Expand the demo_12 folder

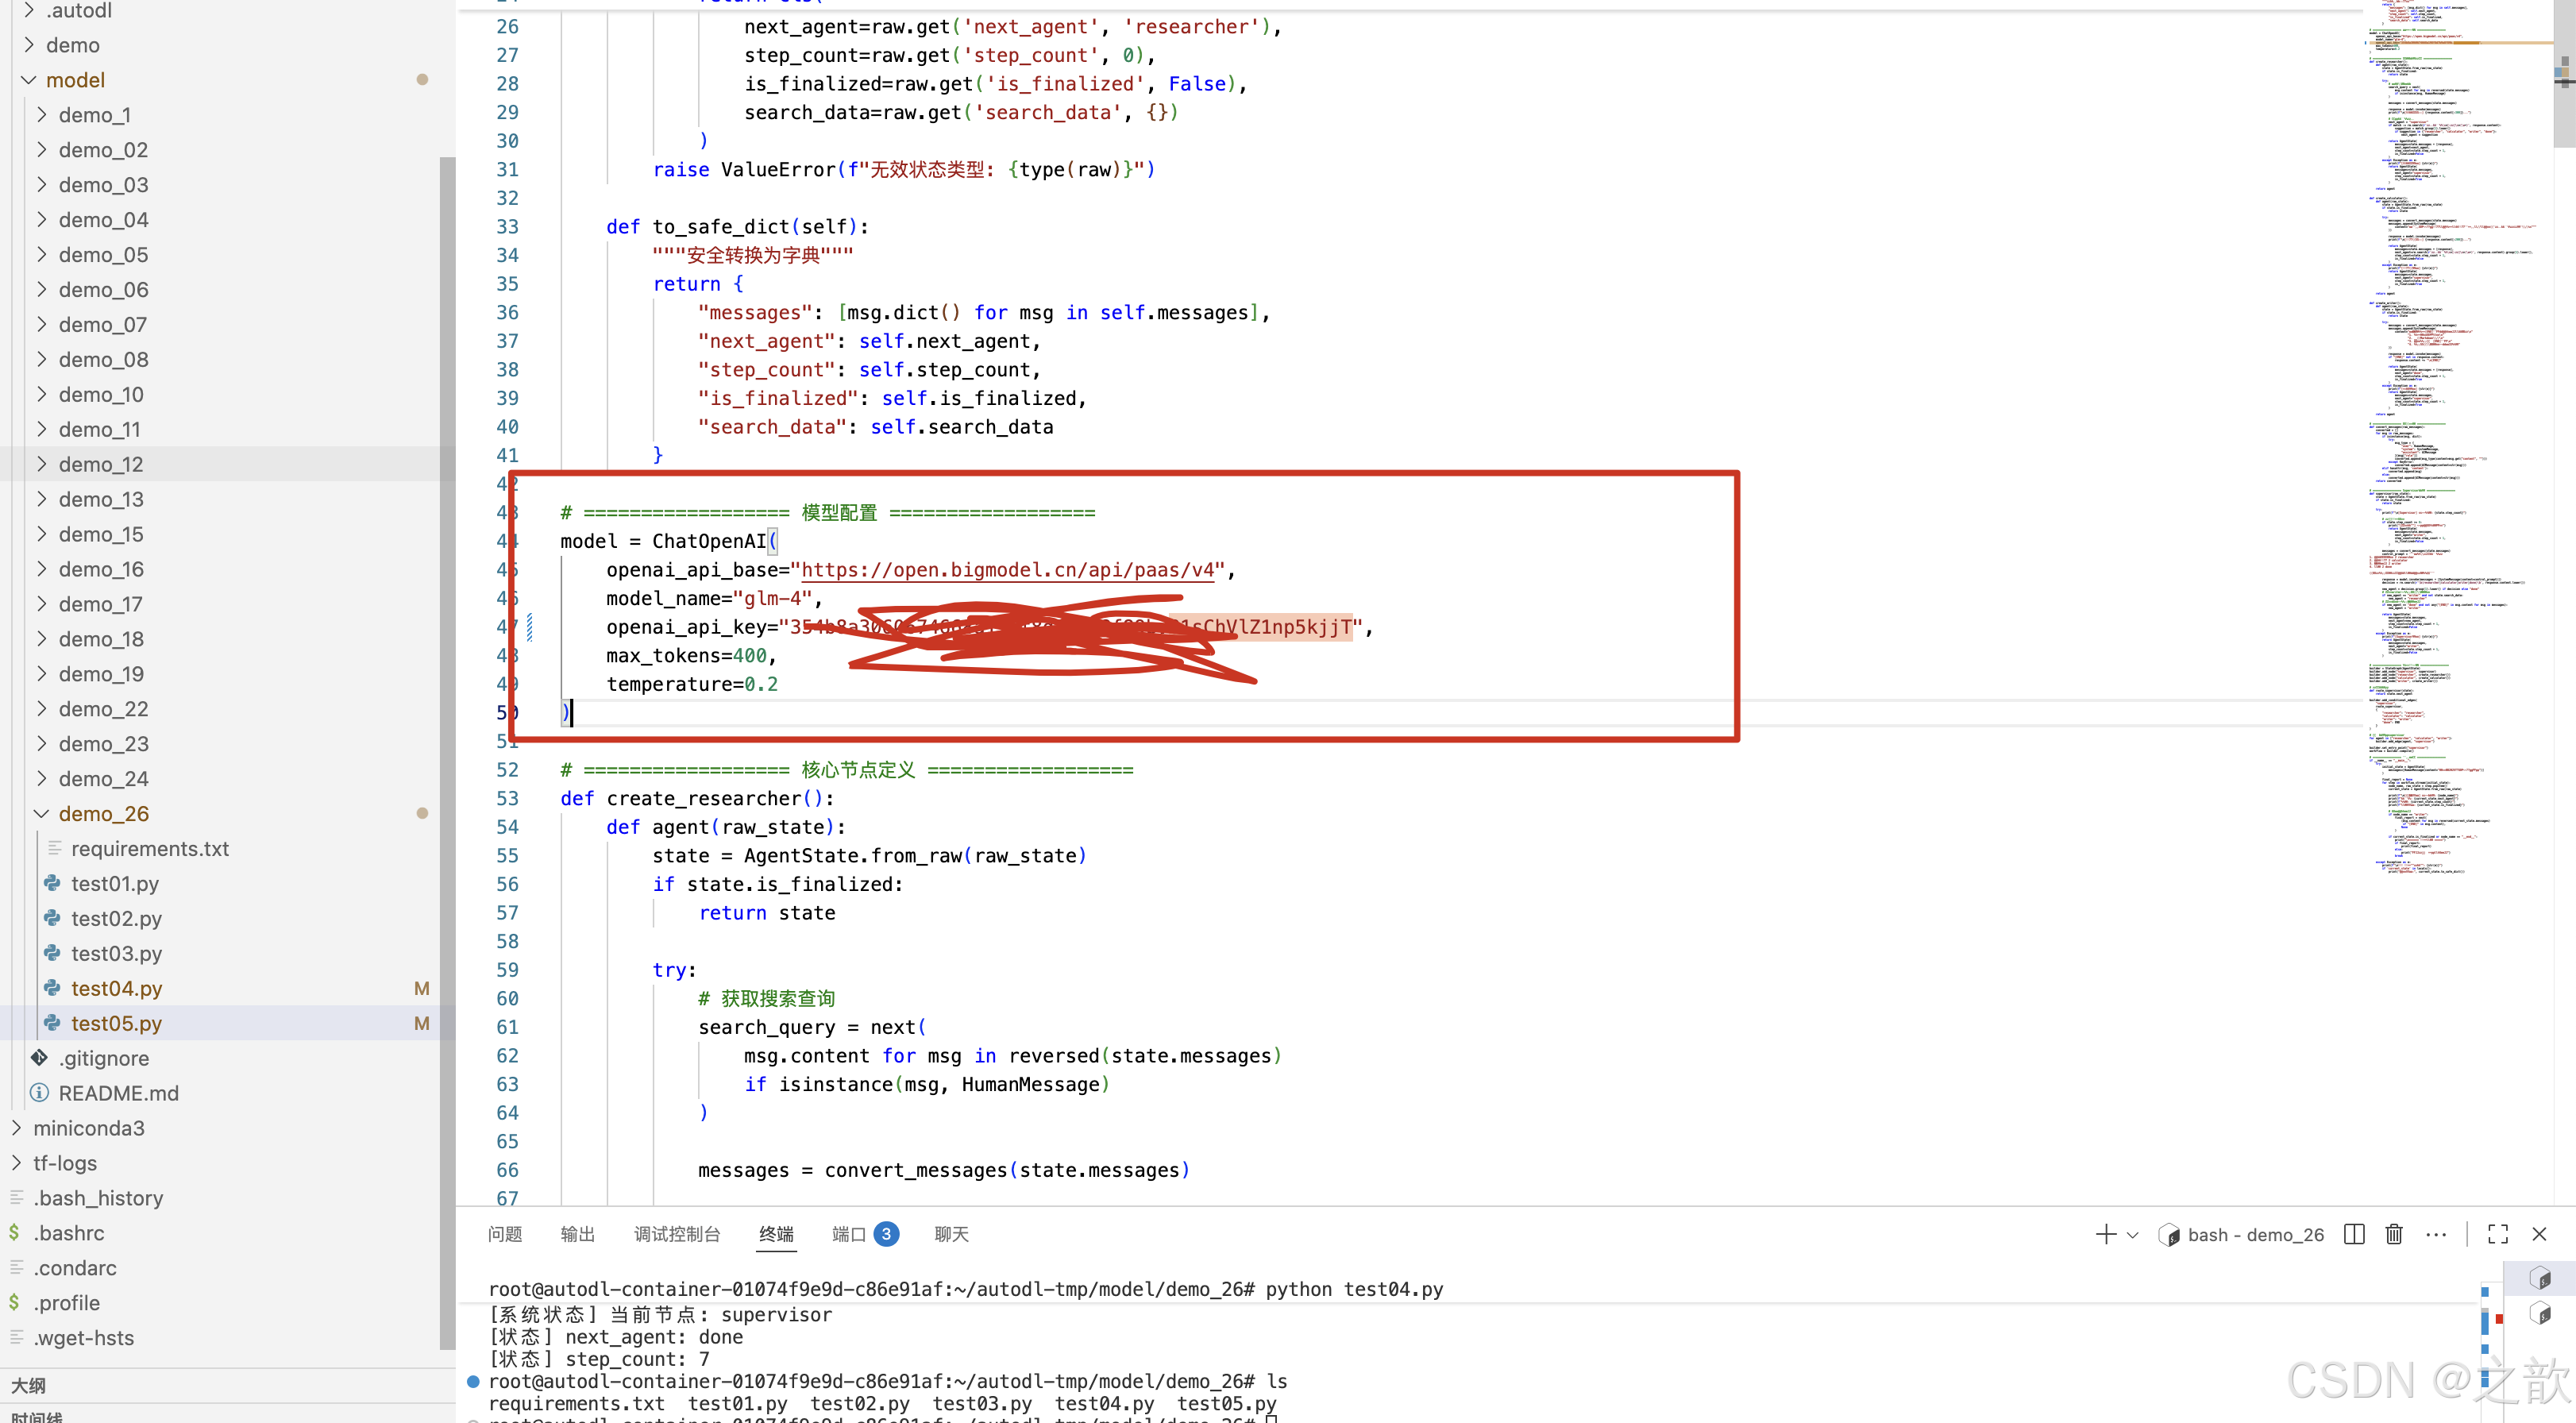coord(42,464)
